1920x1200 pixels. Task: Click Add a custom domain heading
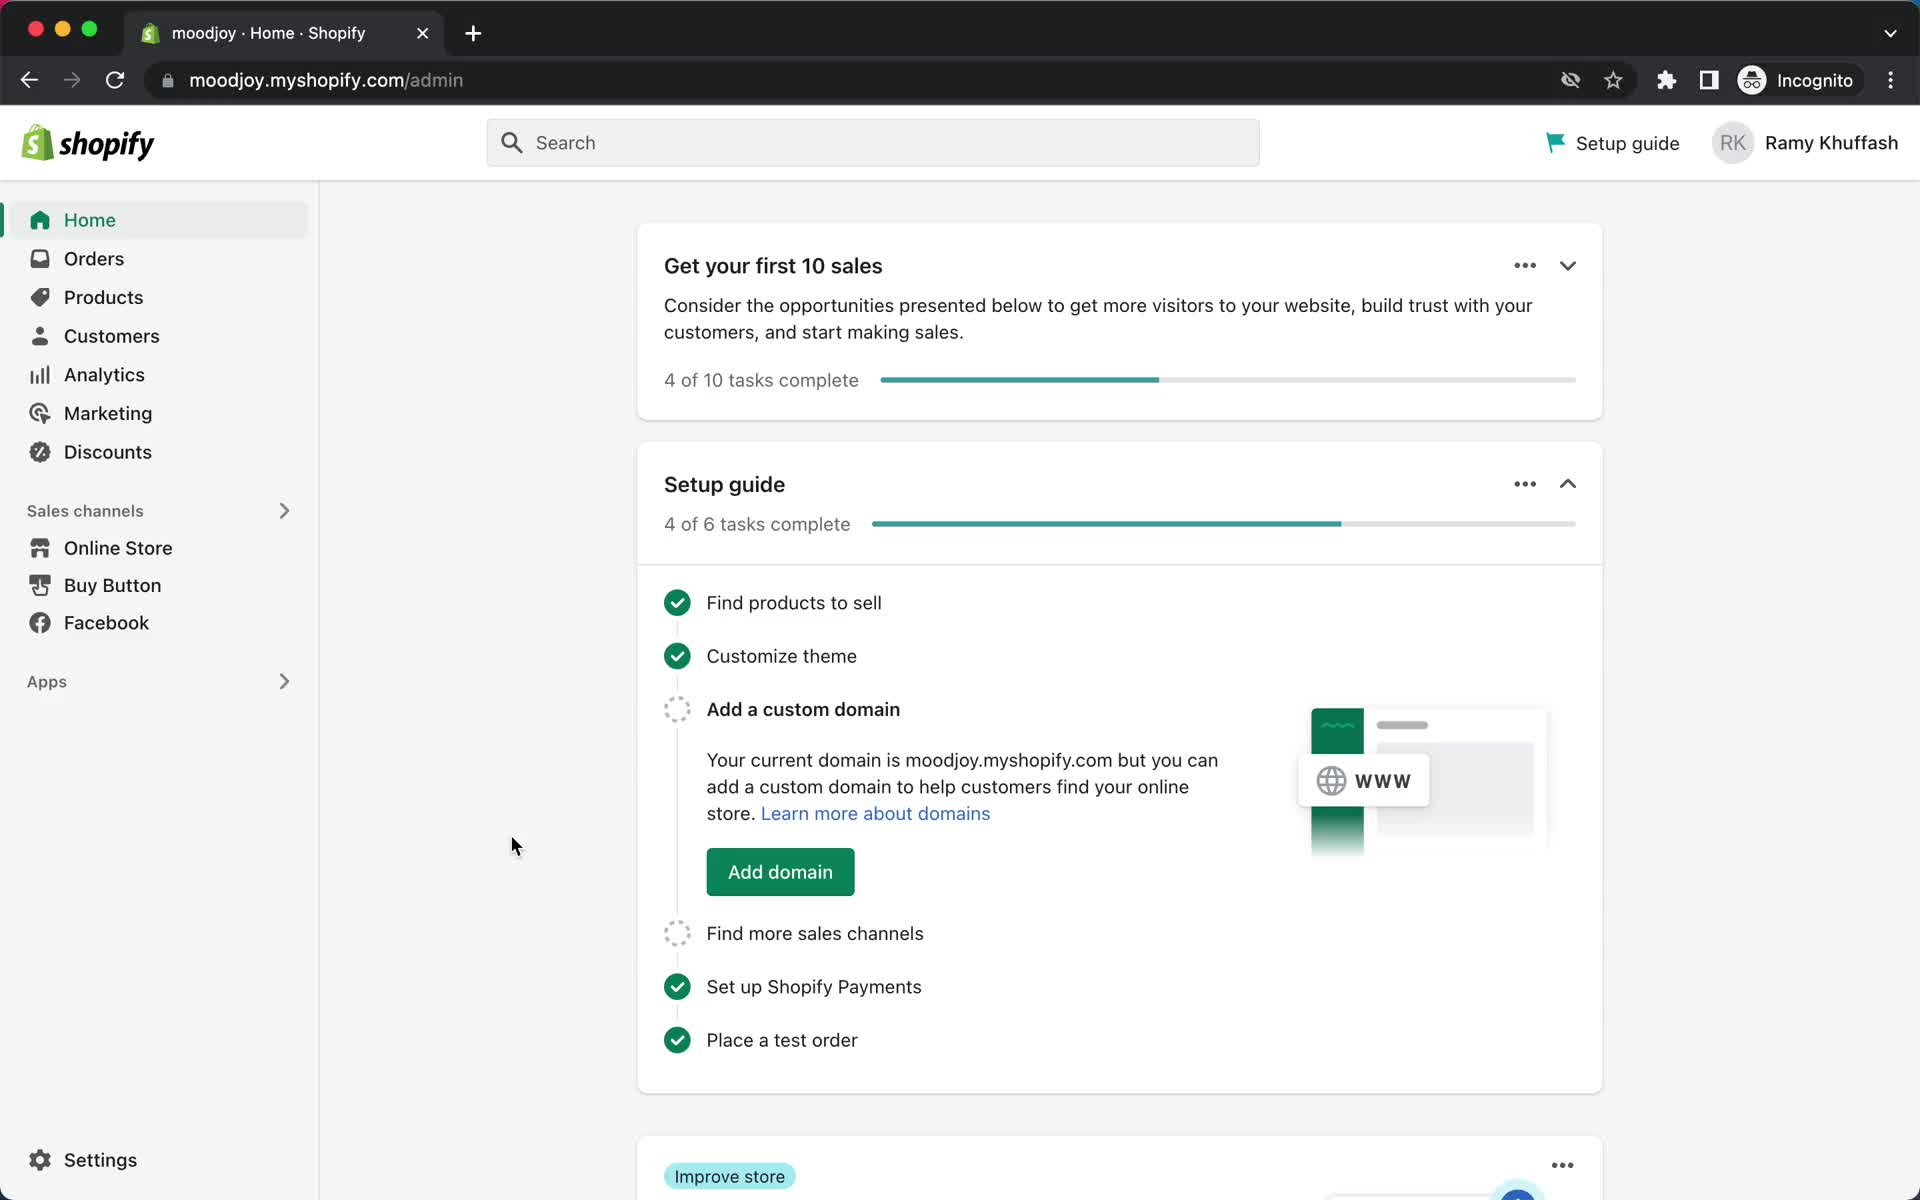(803, 709)
